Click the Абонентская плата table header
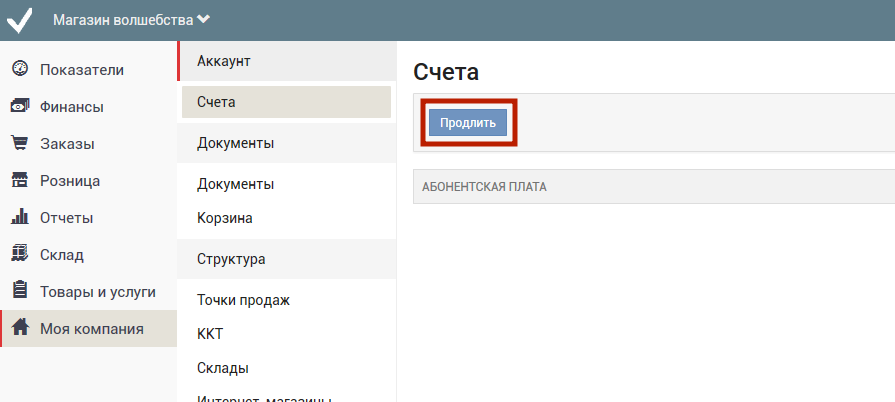 [484, 187]
